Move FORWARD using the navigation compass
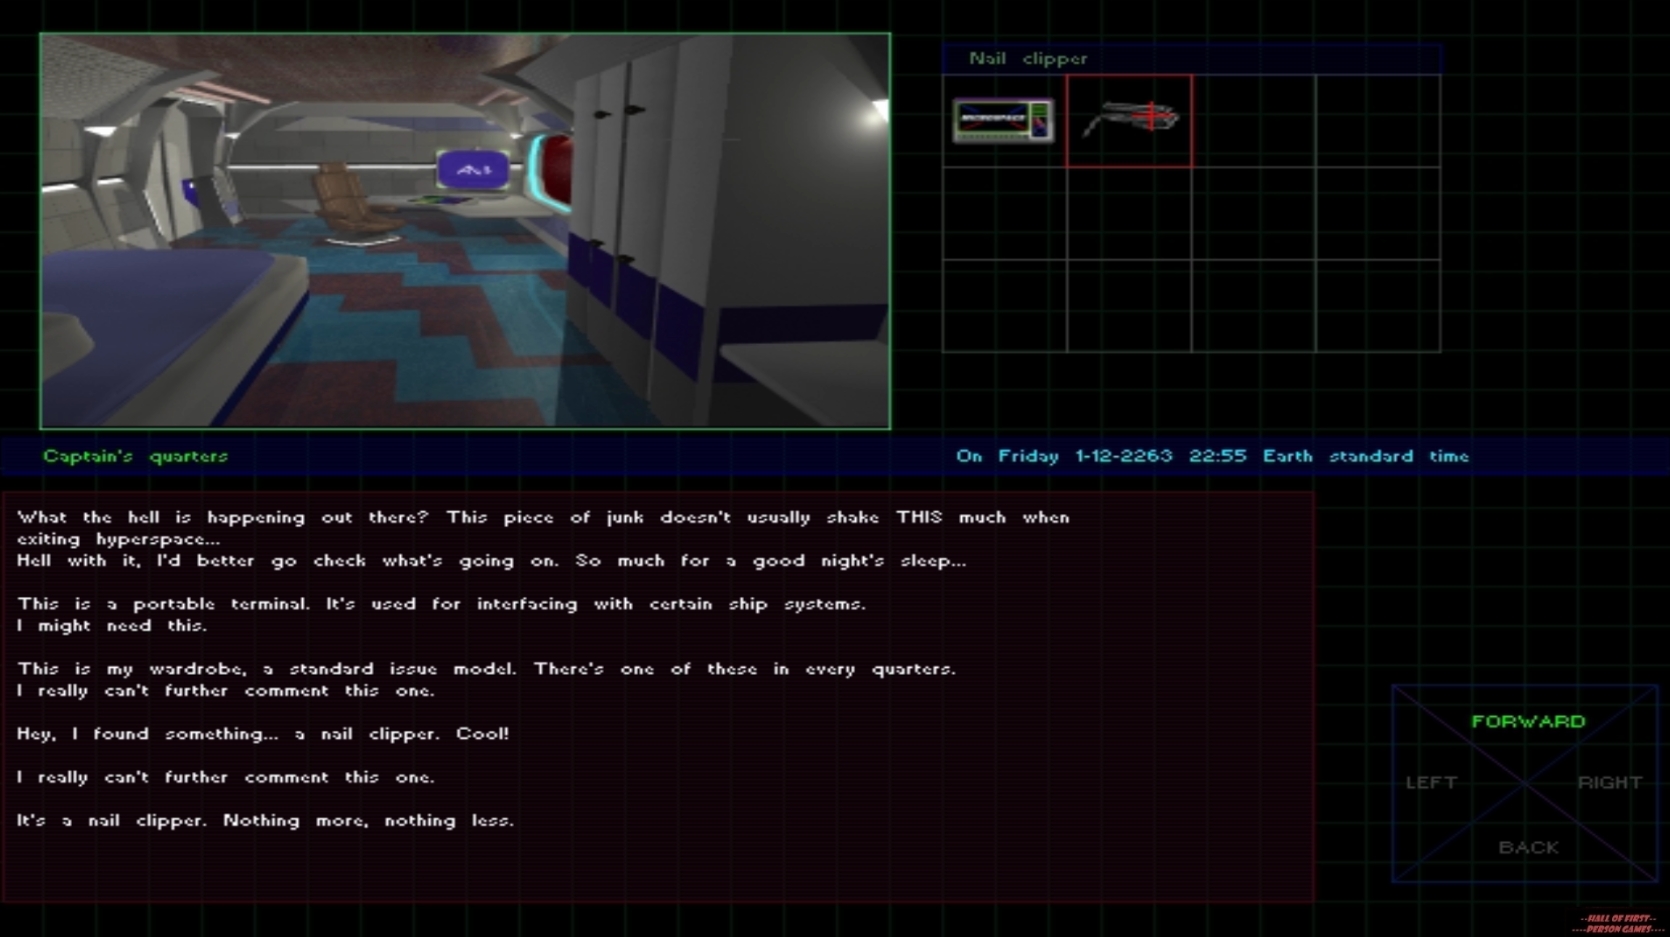Screen dimensions: 1670x937 tap(1529, 720)
